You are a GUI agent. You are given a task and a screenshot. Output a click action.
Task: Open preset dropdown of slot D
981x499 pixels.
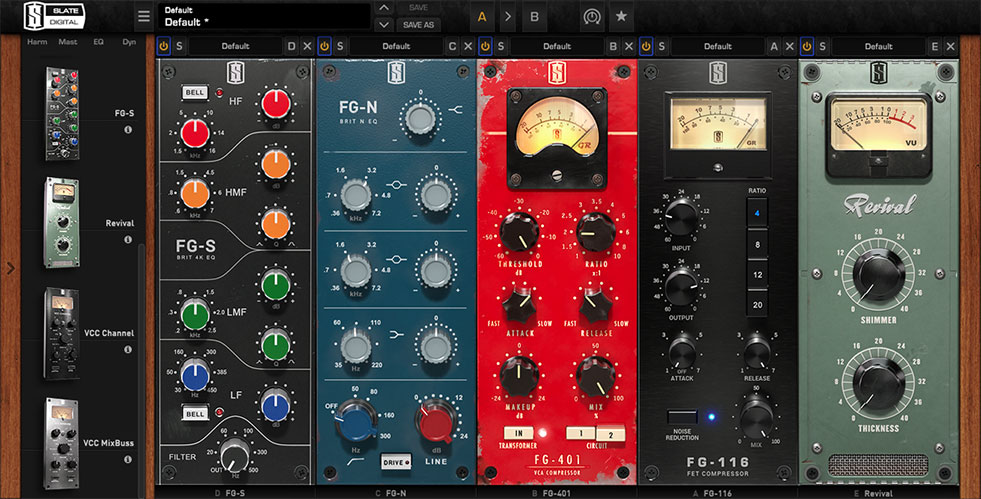click(x=235, y=46)
